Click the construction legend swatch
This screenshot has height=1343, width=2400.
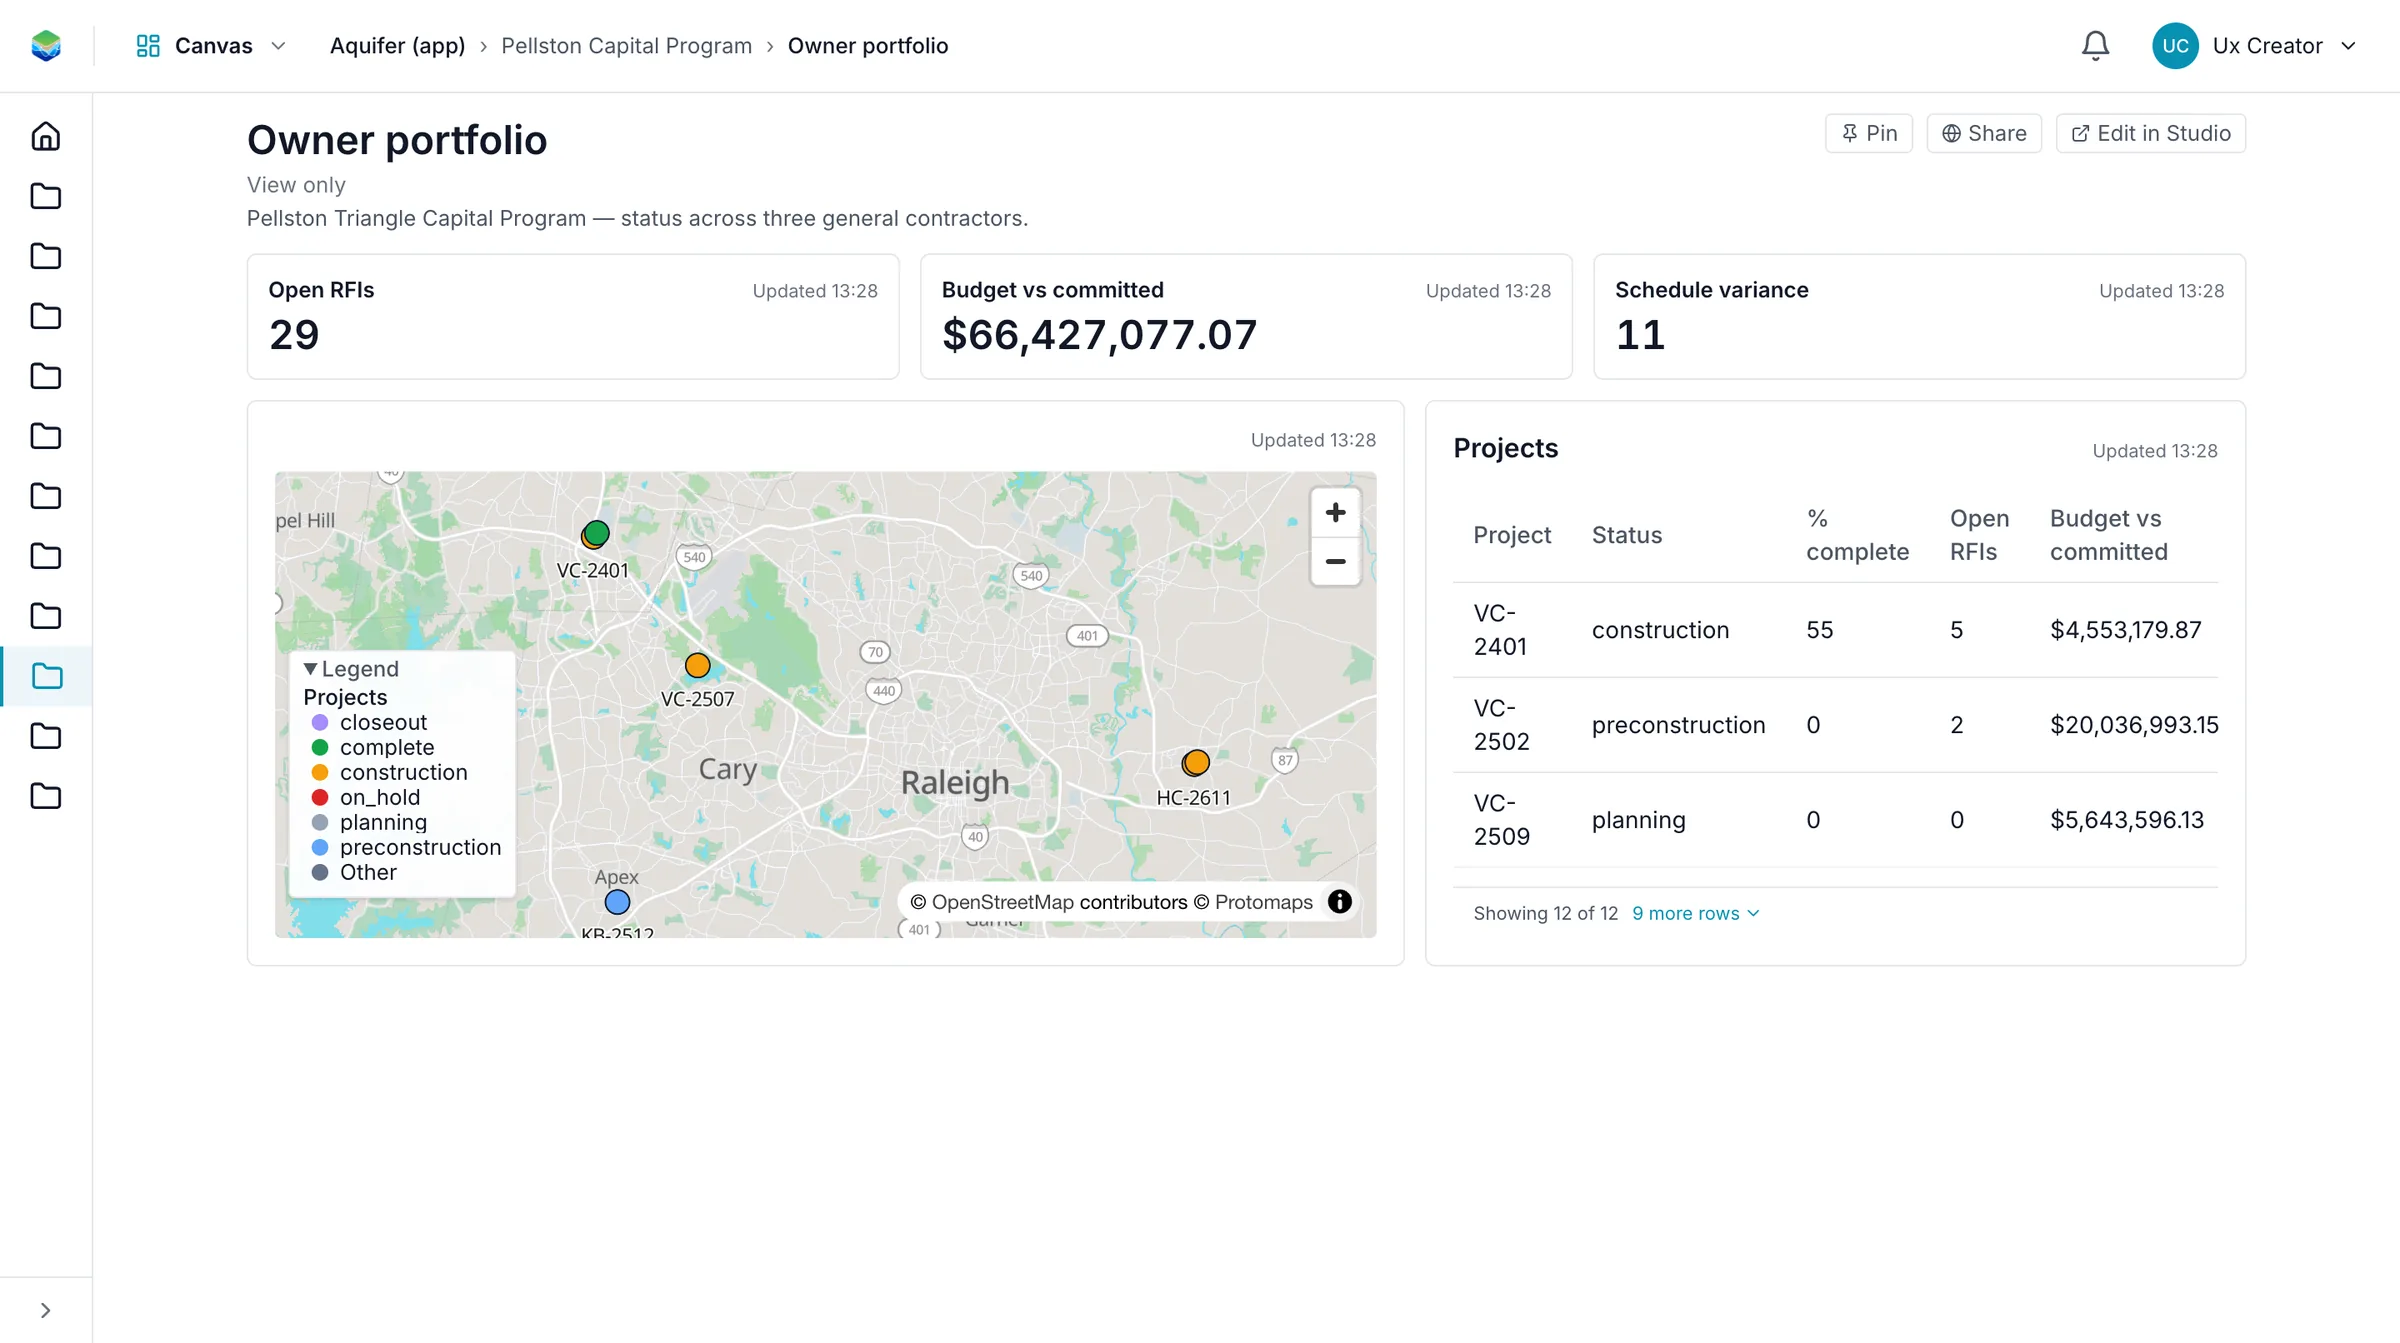click(320, 772)
